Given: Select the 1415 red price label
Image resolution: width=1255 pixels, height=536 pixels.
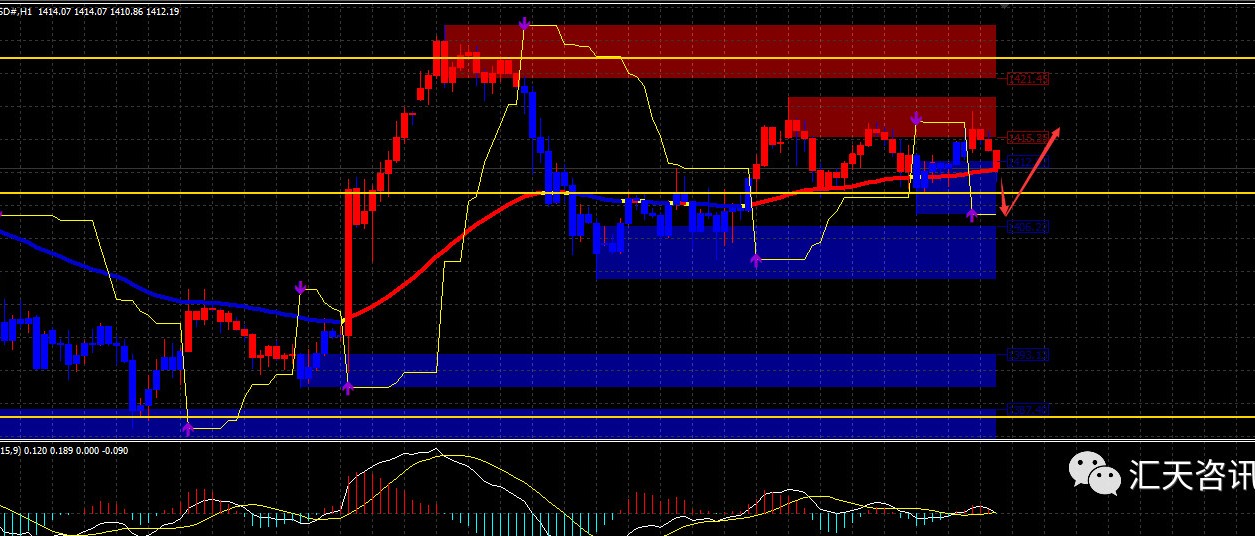Looking at the screenshot, I should point(1028,137).
